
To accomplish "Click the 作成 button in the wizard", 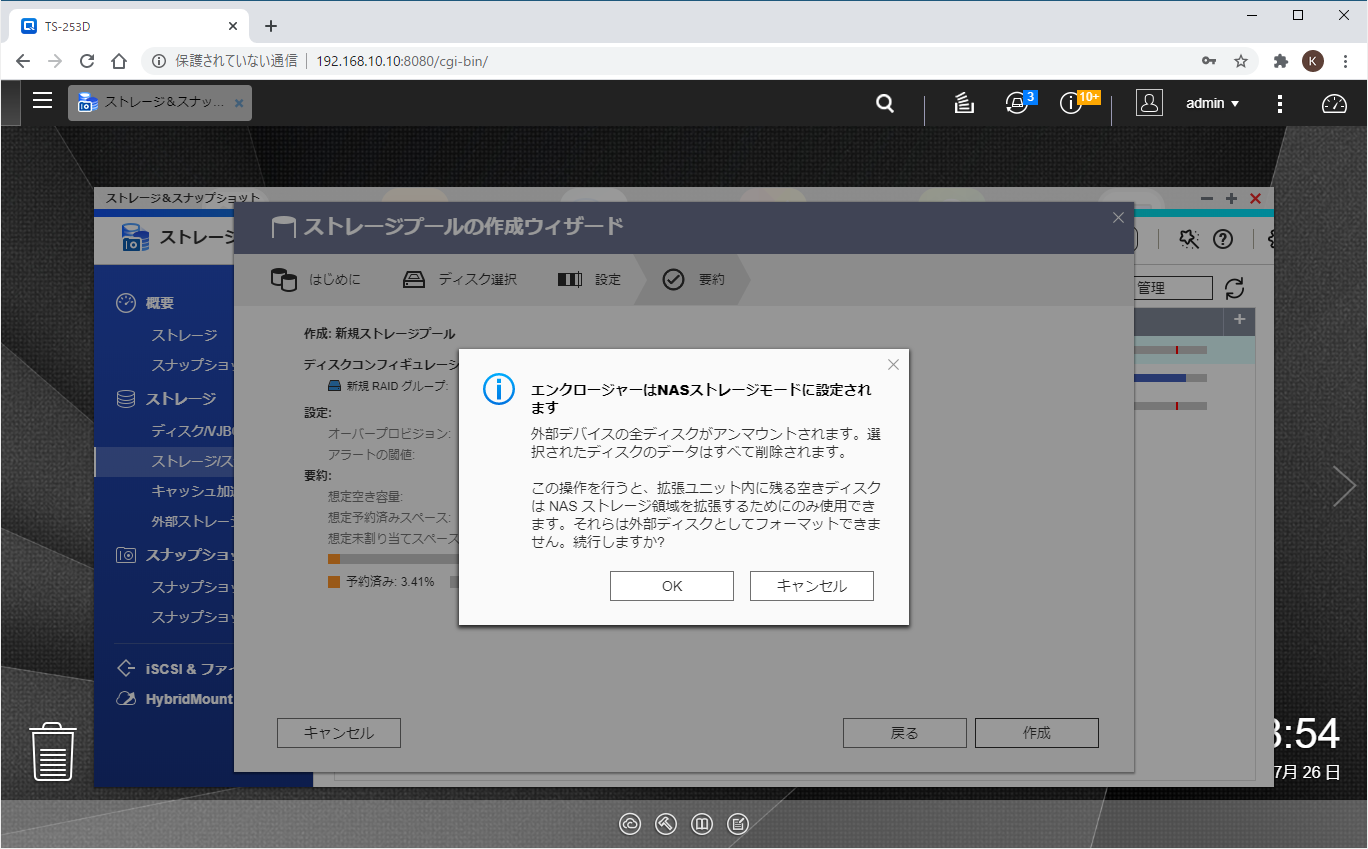I will tap(1036, 732).
